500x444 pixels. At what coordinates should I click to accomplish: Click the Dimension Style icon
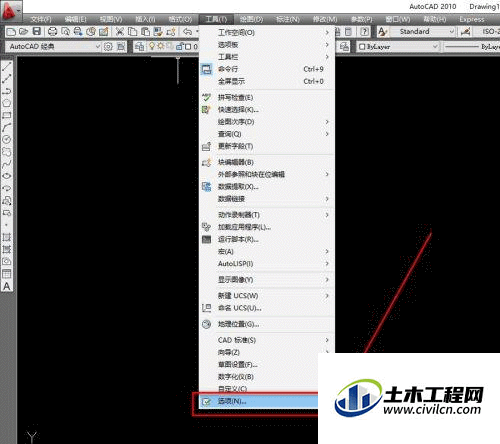click(x=466, y=32)
